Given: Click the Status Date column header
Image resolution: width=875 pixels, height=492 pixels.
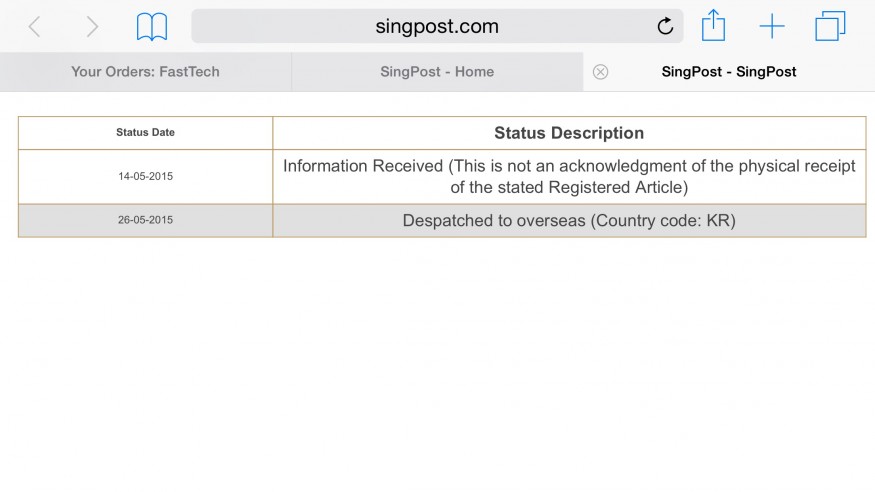Looking at the screenshot, I should [145, 133].
